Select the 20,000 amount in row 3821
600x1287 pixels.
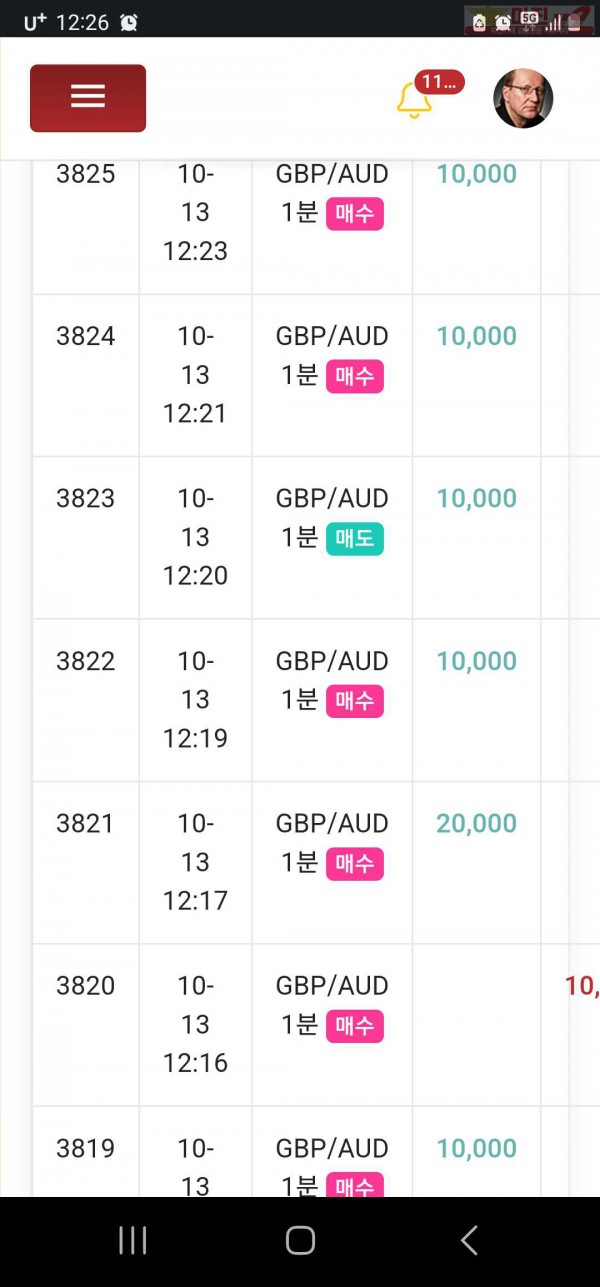(476, 823)
